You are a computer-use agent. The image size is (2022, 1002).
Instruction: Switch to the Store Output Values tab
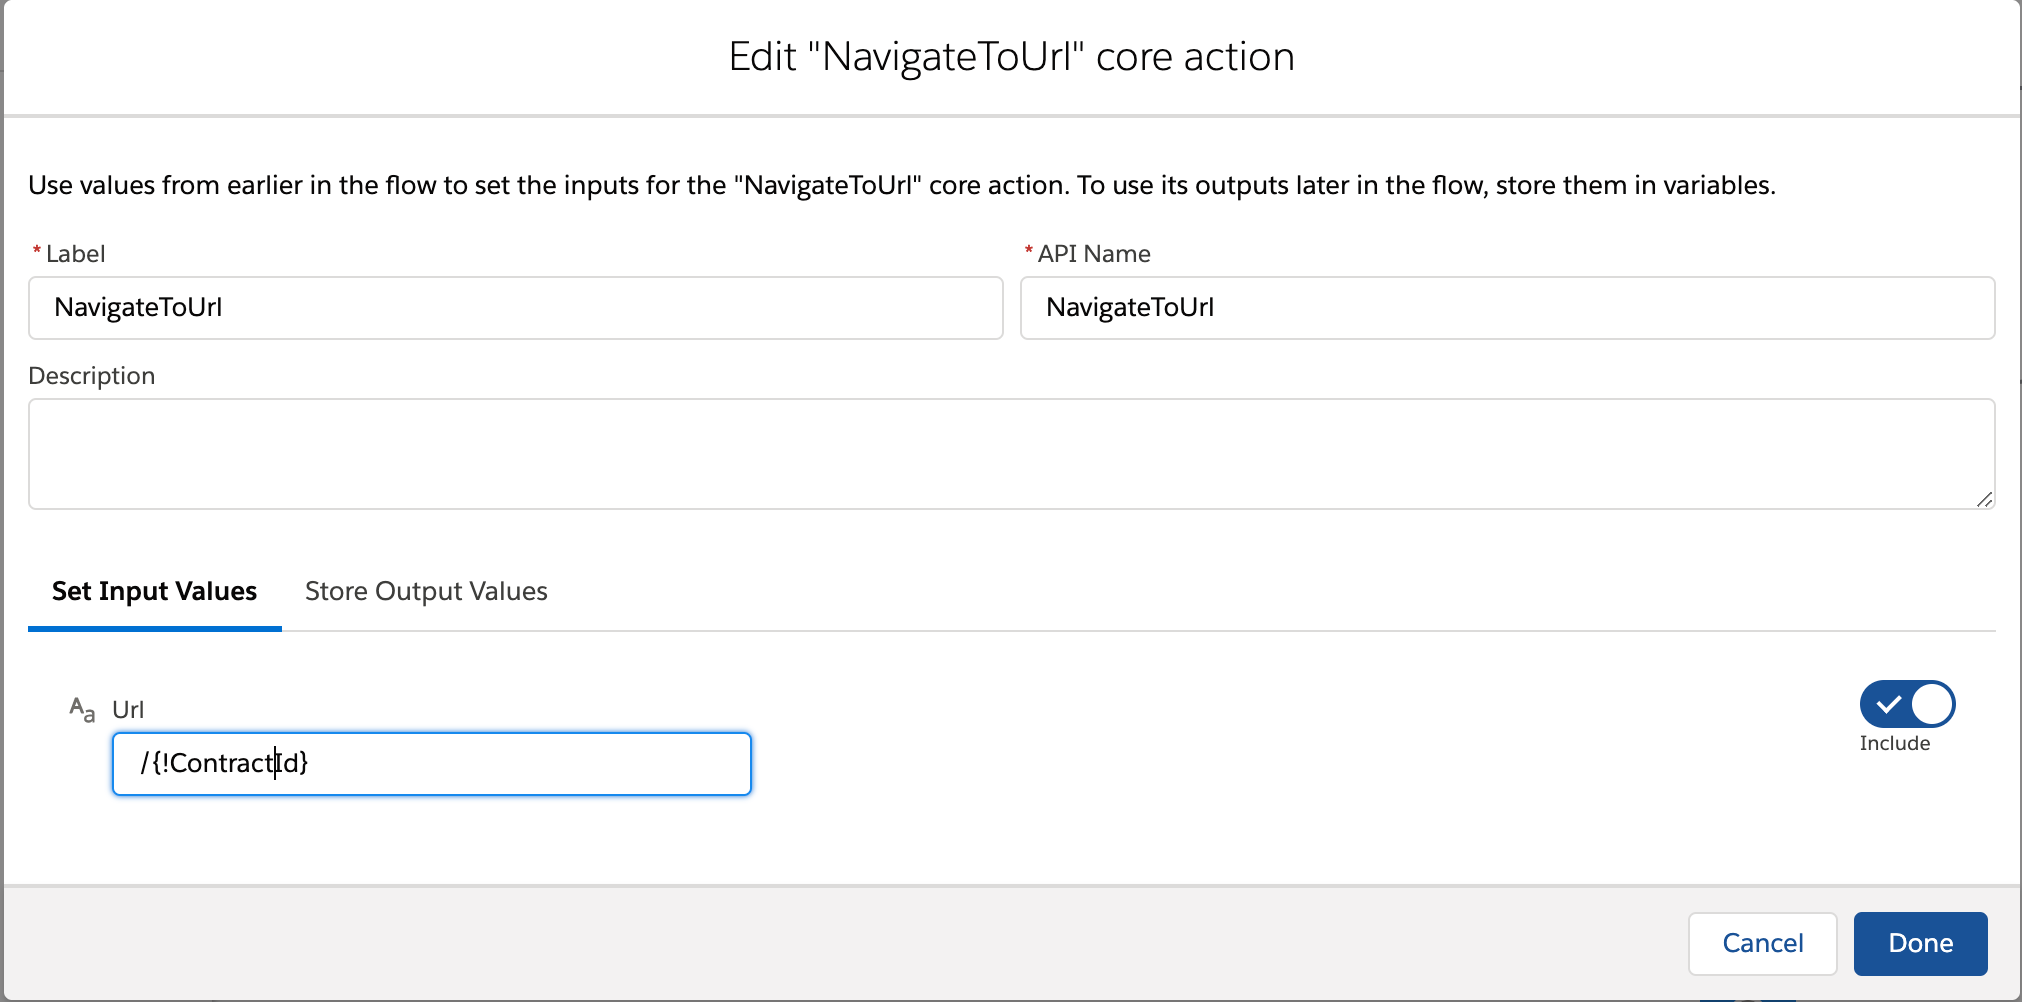pos(426,591)
